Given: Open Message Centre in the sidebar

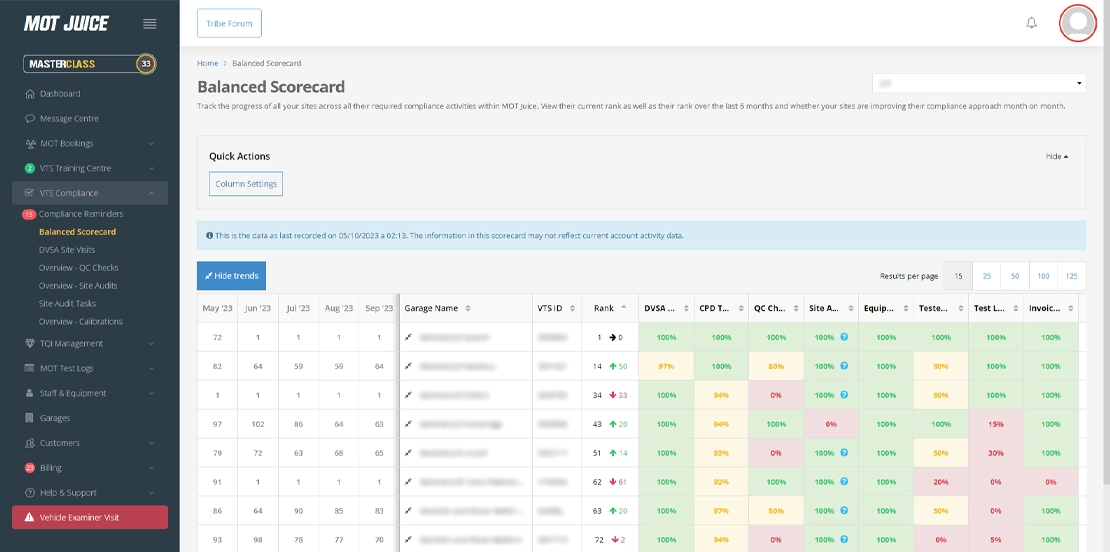Looking at the screenshot, I should (69, 118).
